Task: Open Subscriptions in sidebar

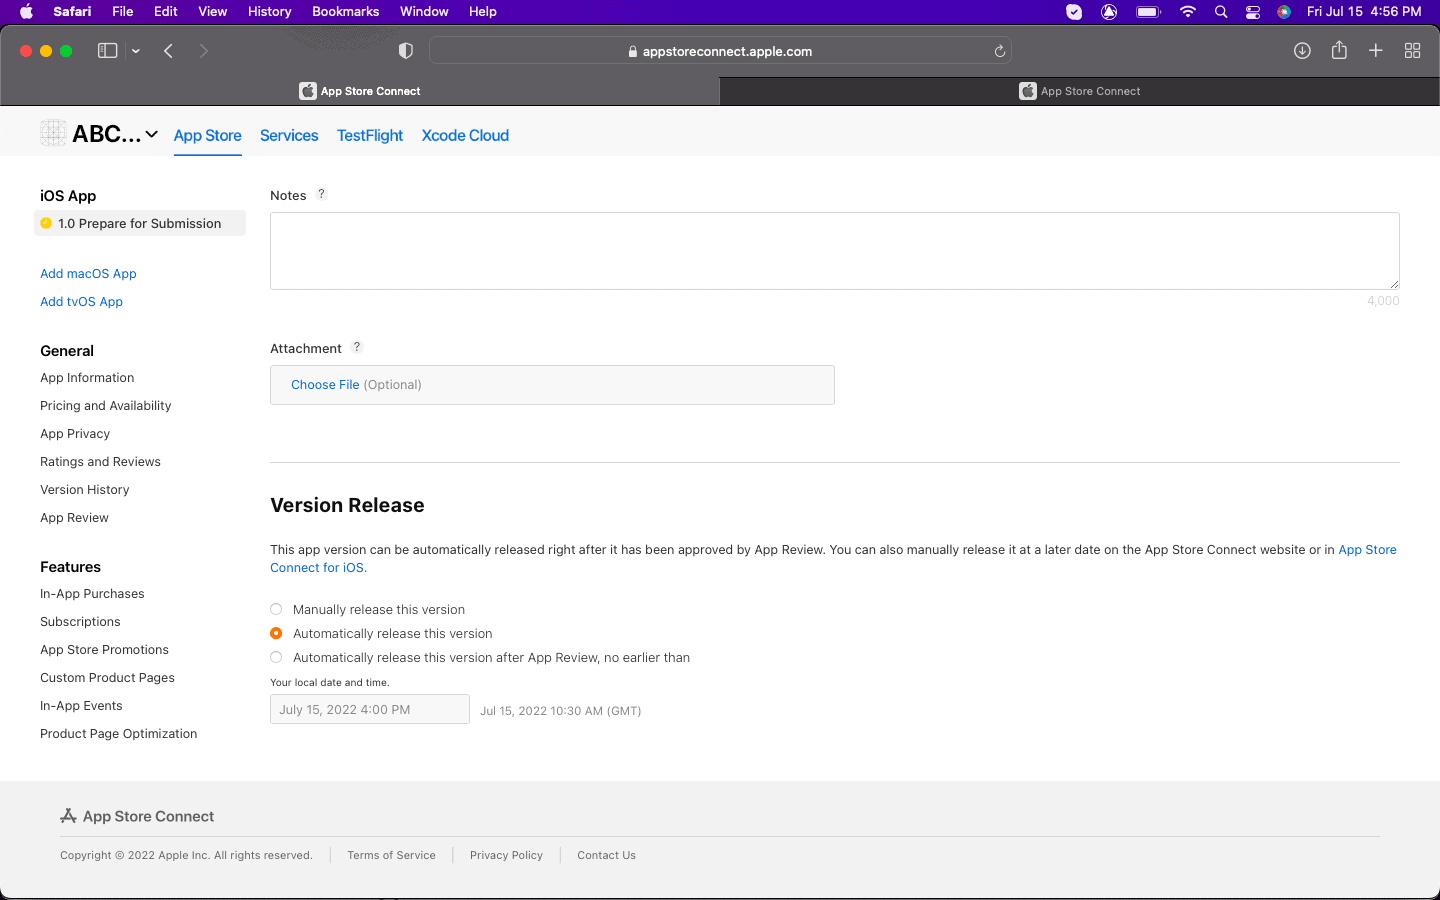Action: 80,621
